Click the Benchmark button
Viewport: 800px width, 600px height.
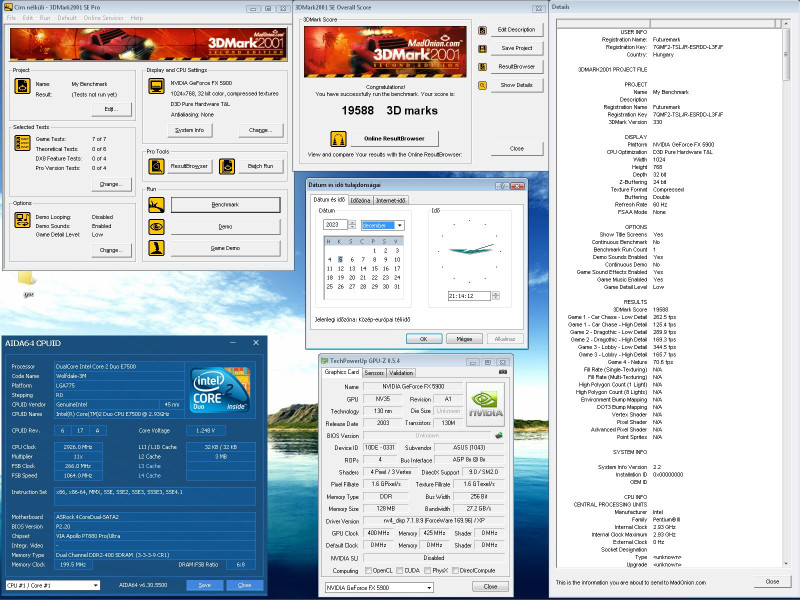click(x=225, y=205)
